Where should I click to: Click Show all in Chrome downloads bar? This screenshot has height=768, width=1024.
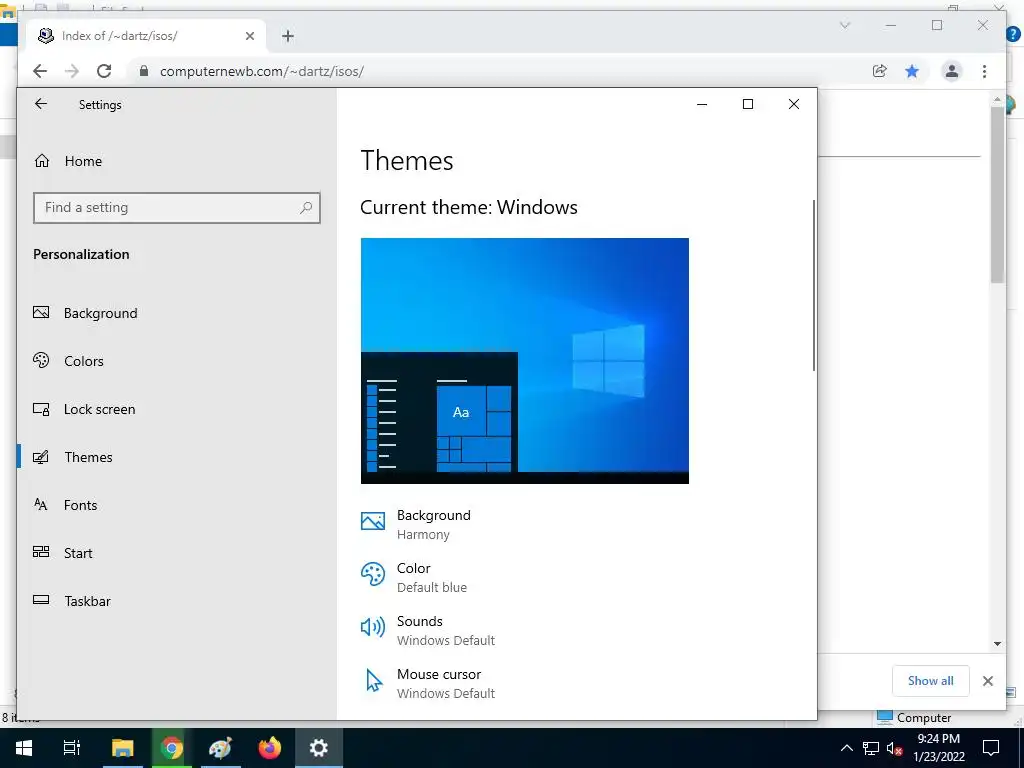point(931,680)
